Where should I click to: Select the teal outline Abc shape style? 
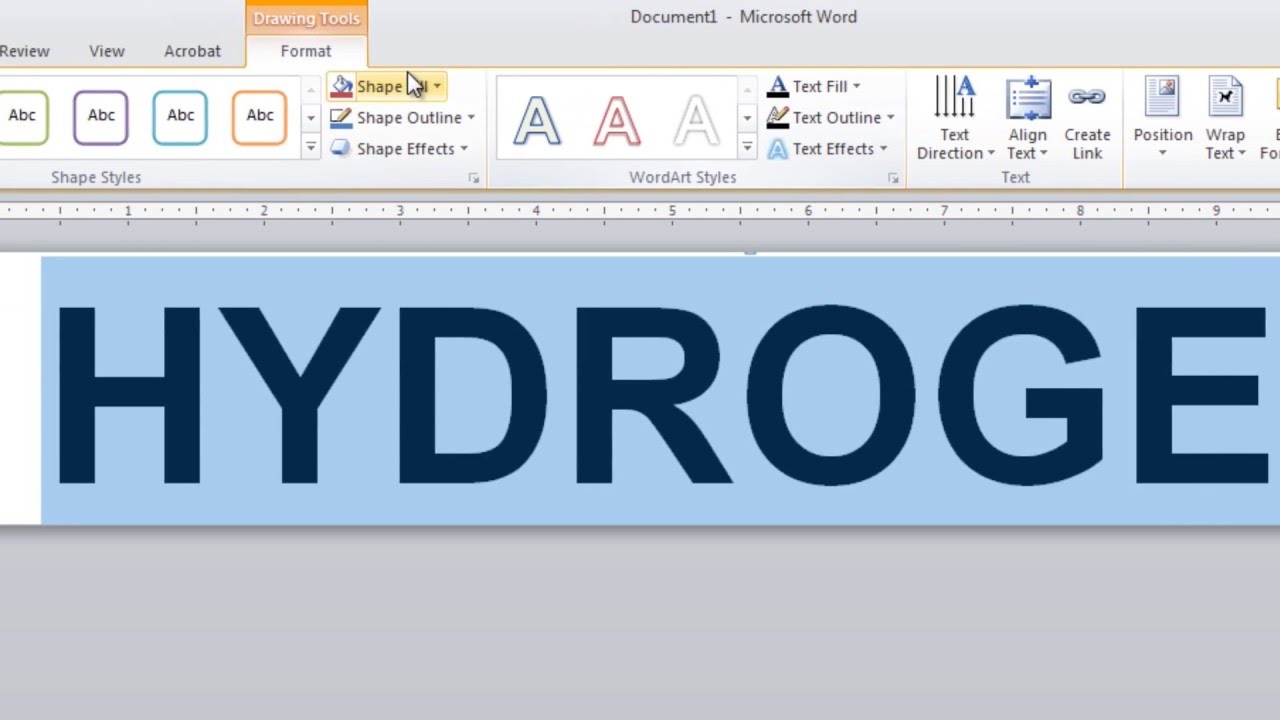180,117
